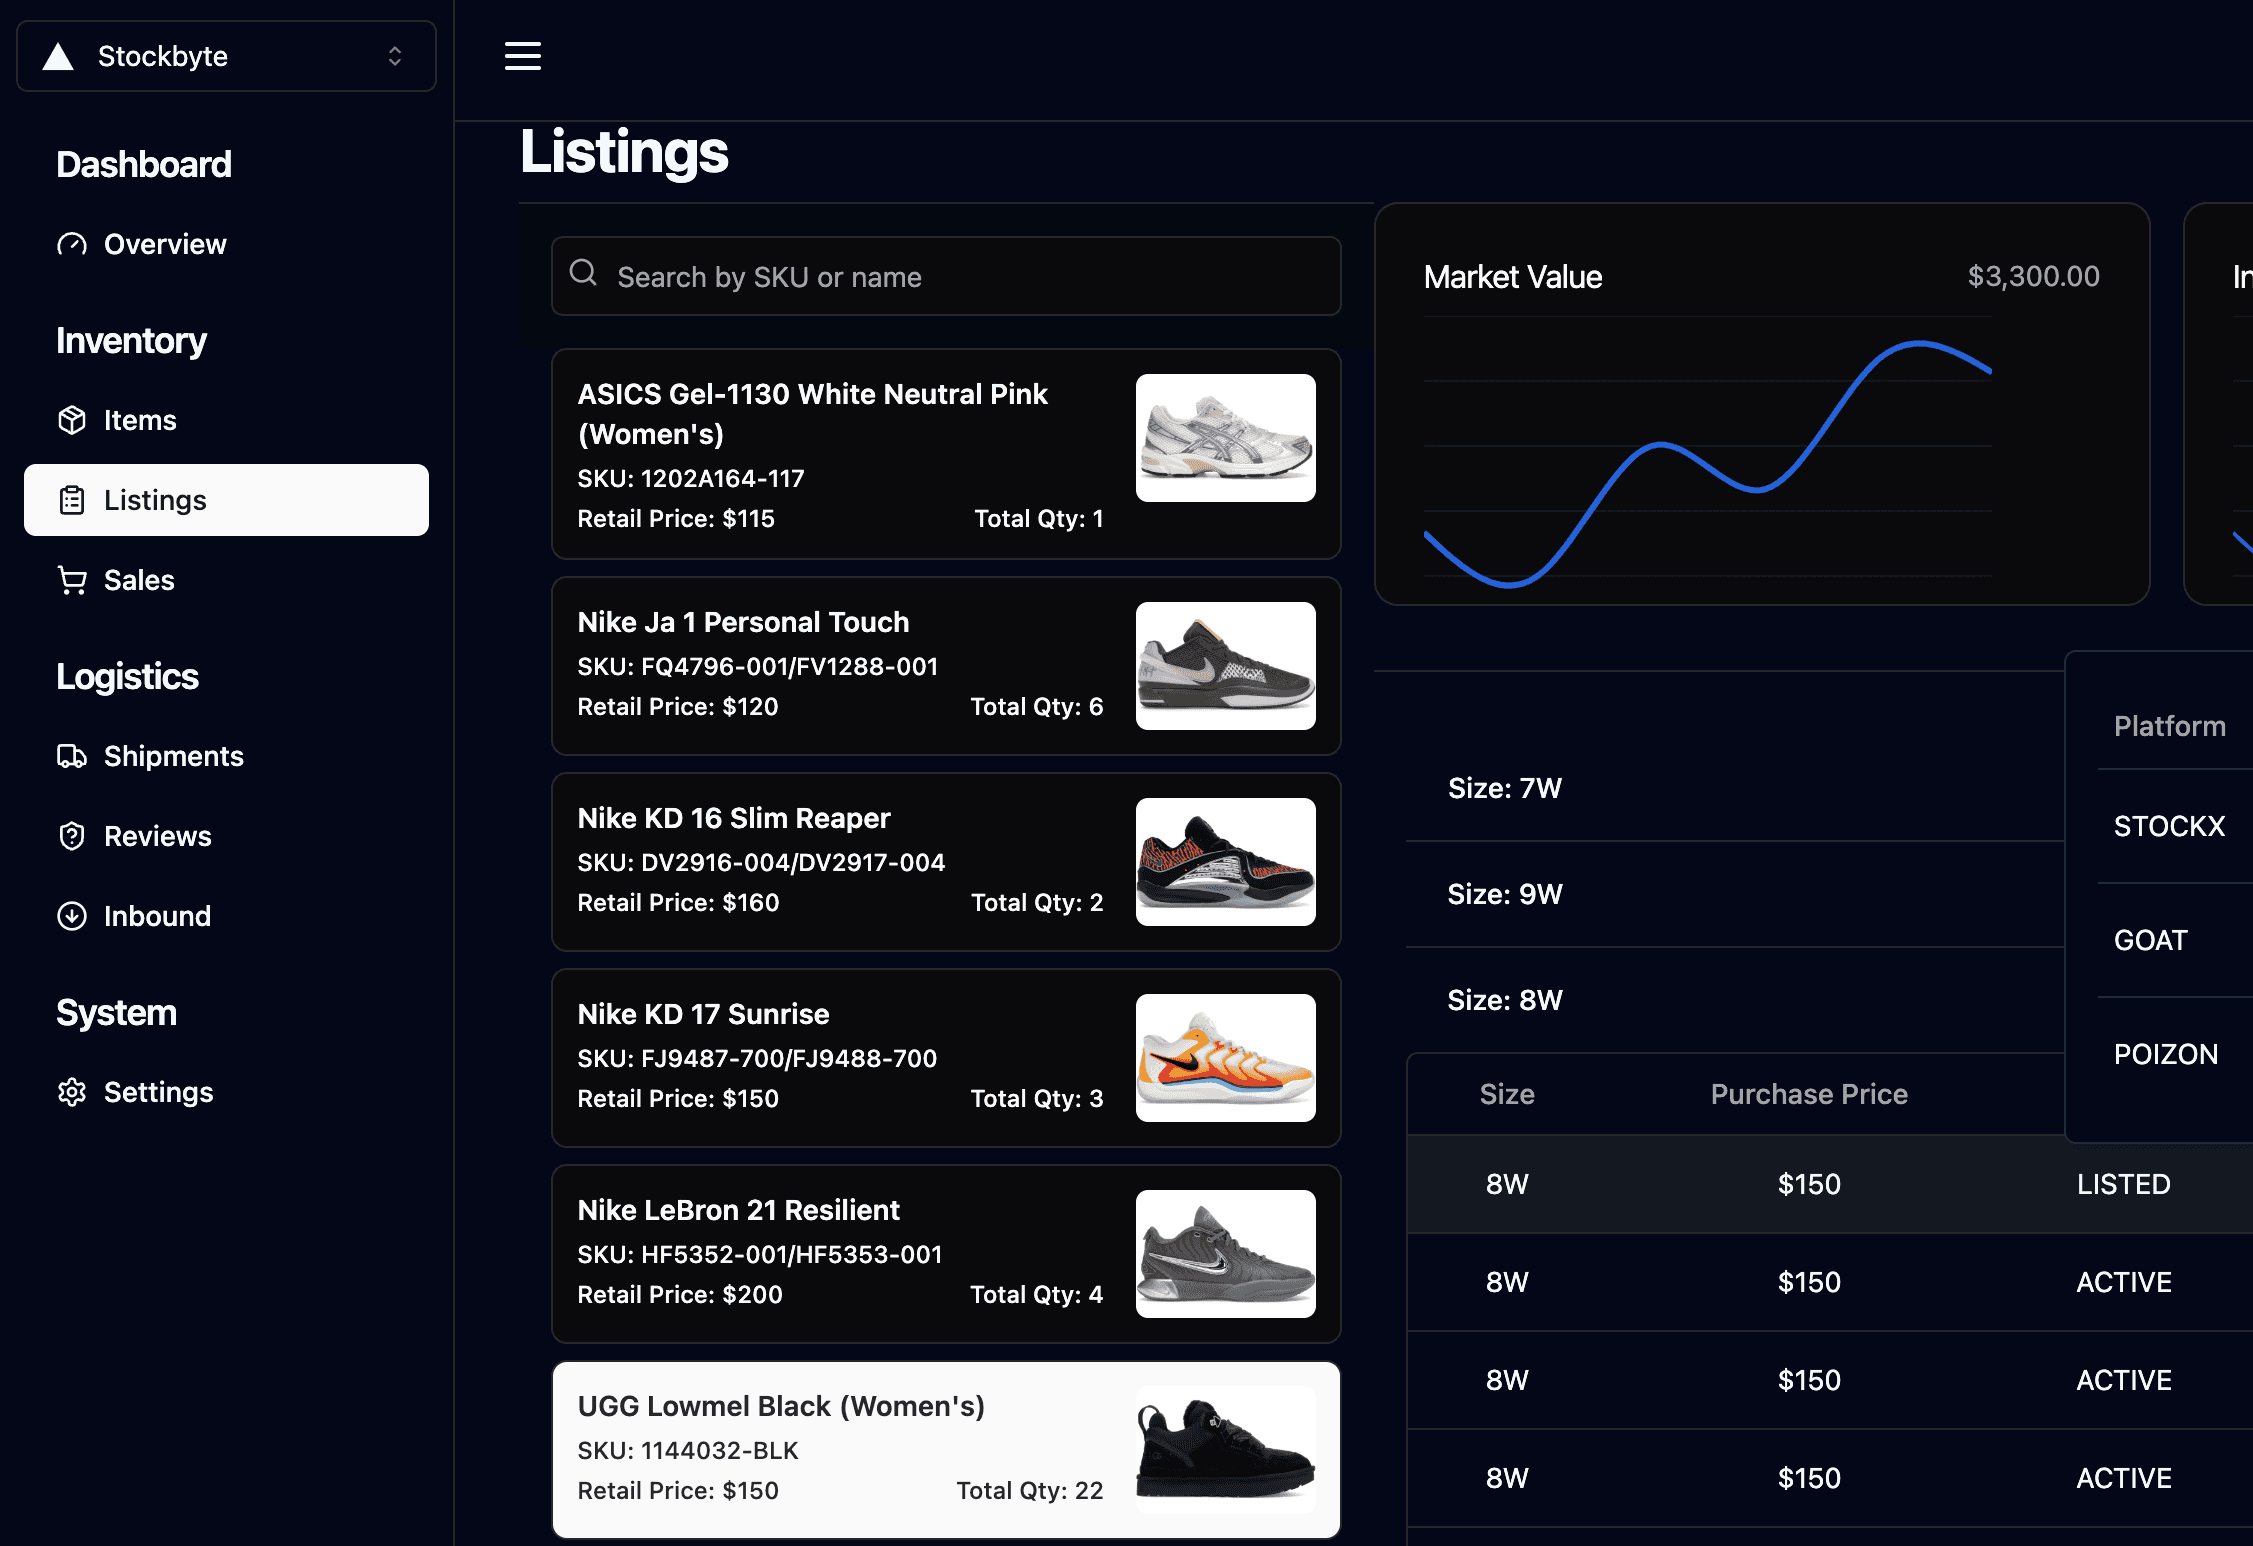Click the hamburger menu icon

pos(522,56)
